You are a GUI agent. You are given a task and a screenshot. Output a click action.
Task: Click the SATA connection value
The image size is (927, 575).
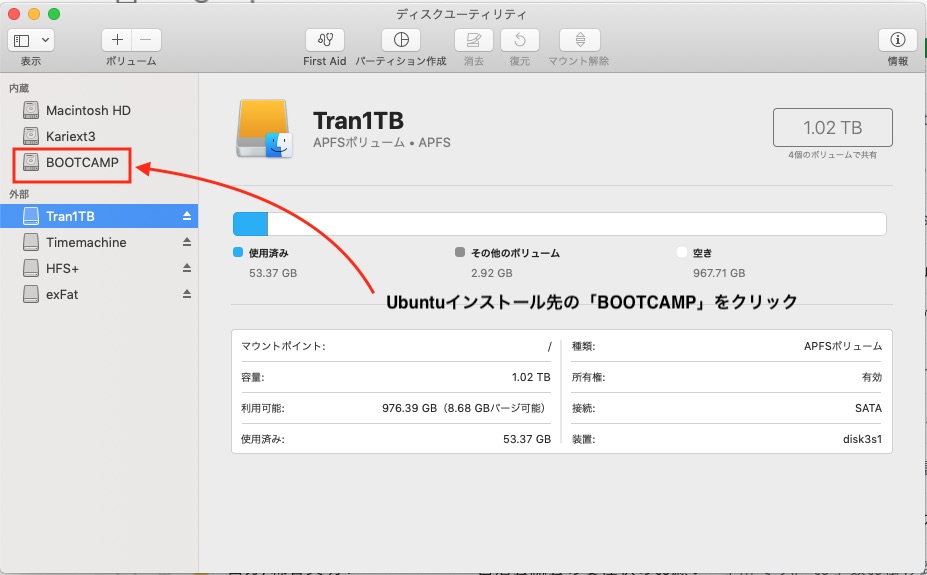pyautogui.click(x=868, y=408)
